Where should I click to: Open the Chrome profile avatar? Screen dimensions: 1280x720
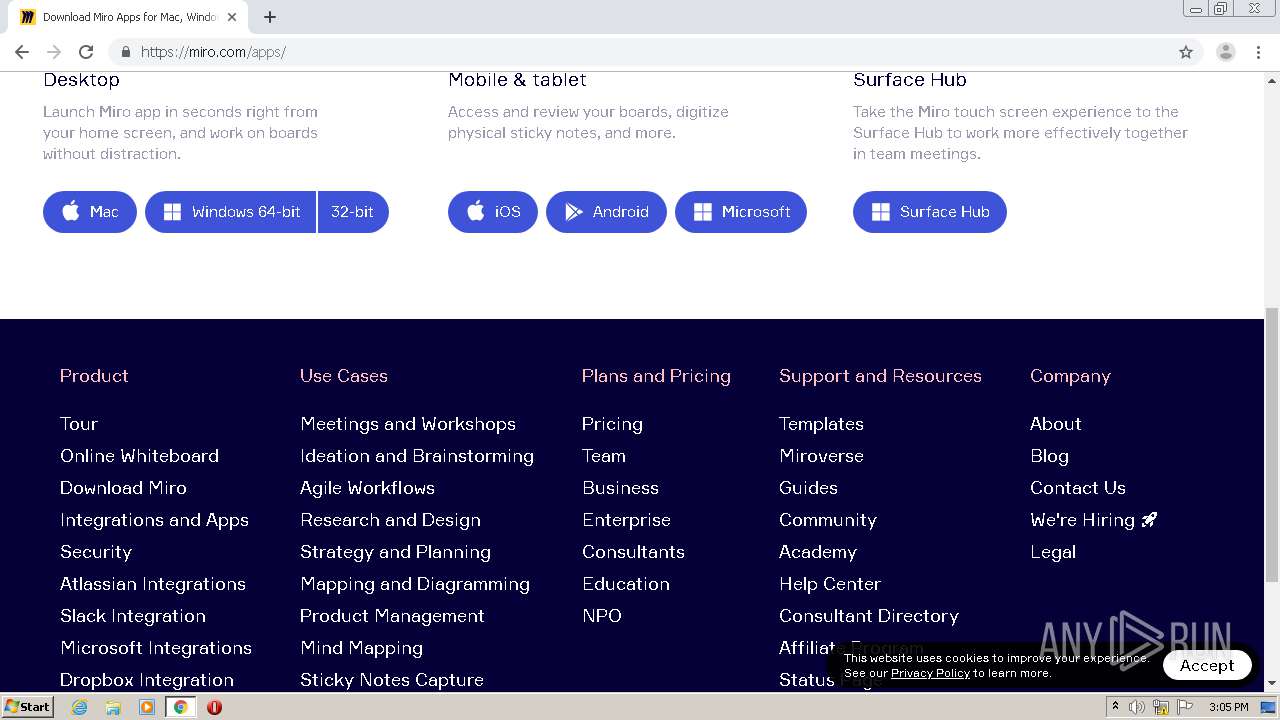point(1226,52)
